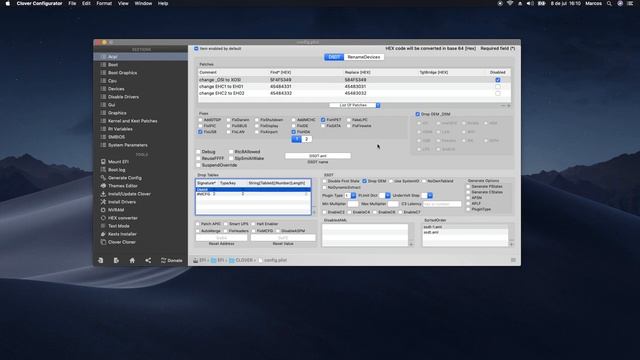
Task: Open the Window menu
Action: [x=143, y=3]
